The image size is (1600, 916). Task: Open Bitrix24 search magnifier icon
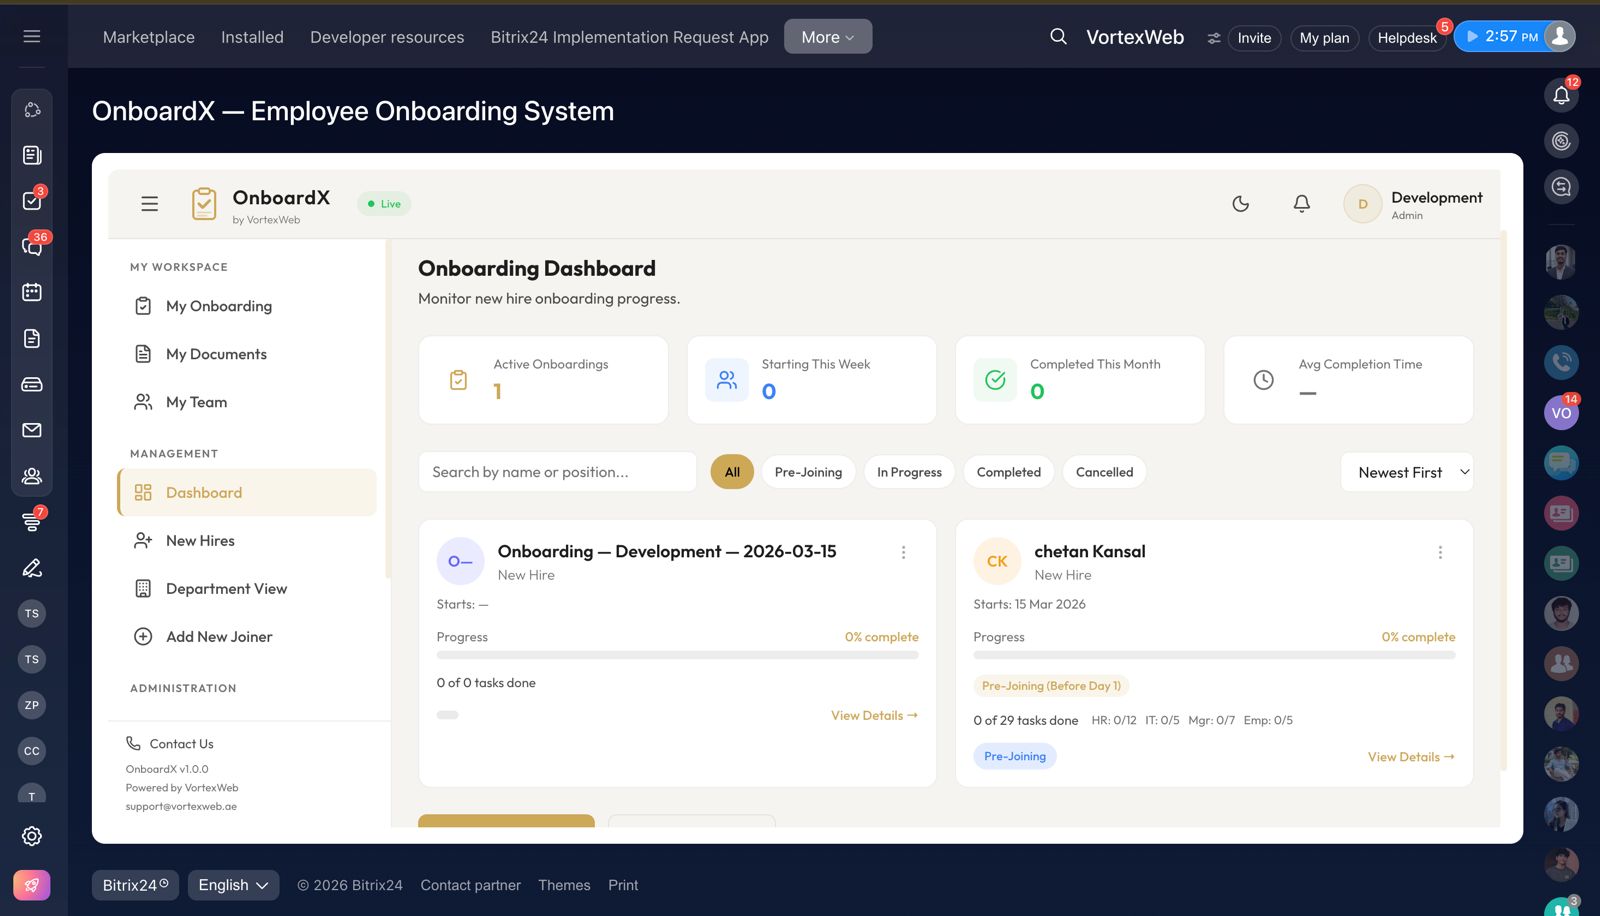1058,37
